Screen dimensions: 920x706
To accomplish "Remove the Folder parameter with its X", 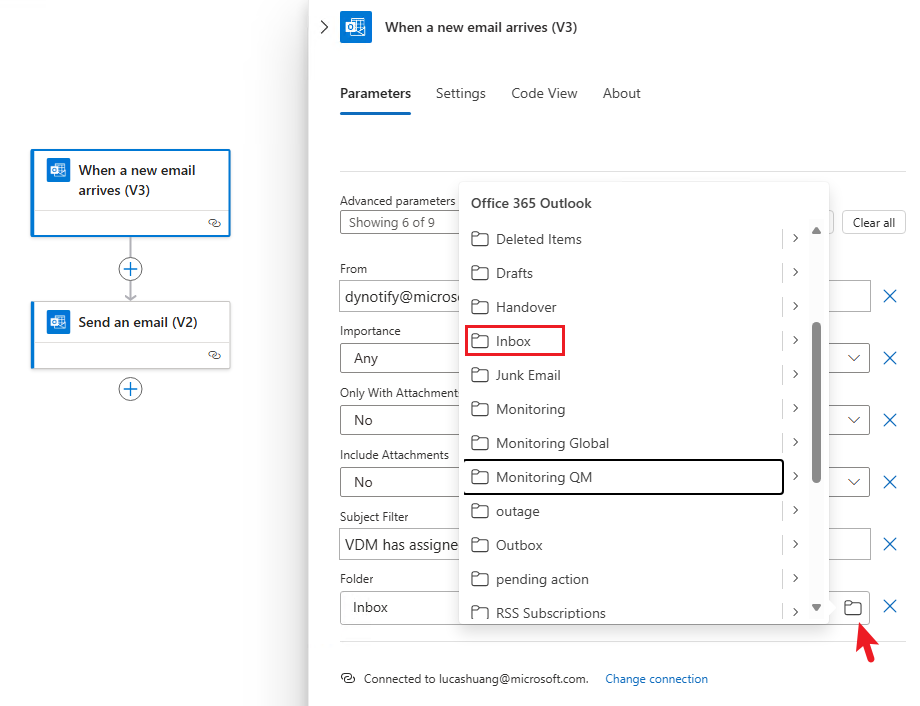I will pos(889,606).
